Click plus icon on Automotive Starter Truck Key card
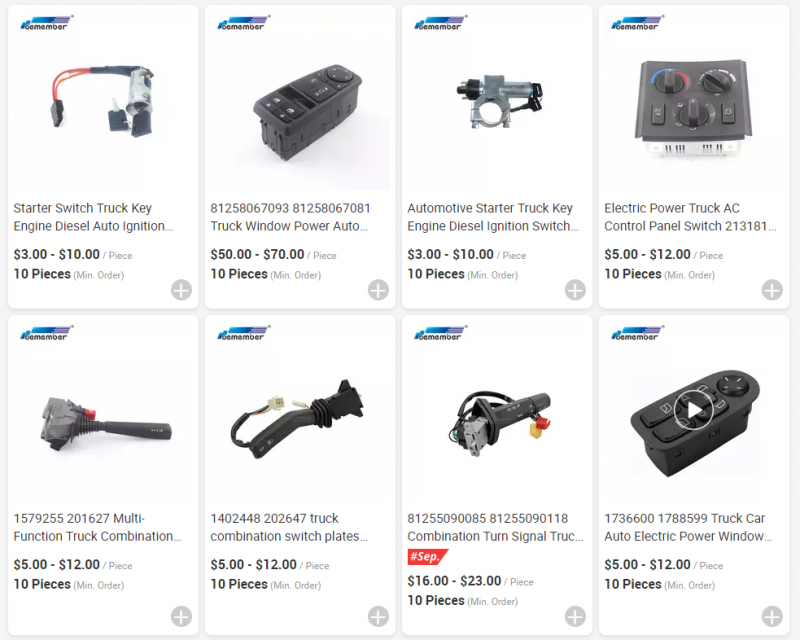 point(575,290)
